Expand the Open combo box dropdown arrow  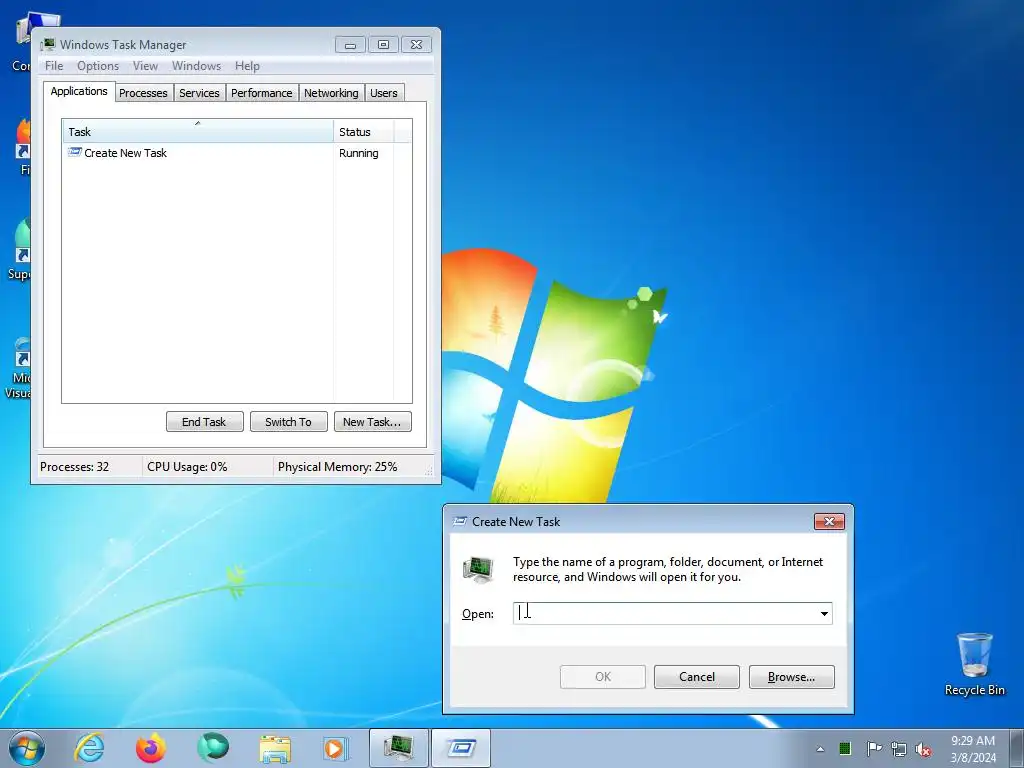point(824,613)
